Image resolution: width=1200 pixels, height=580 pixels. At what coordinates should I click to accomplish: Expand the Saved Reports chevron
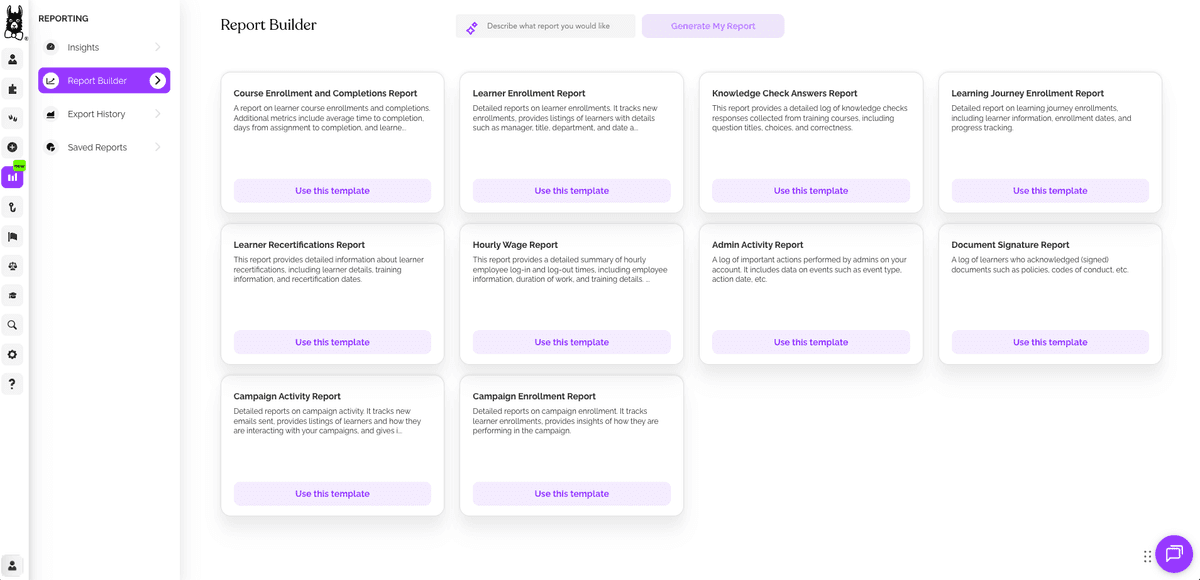tap(157, 147)
